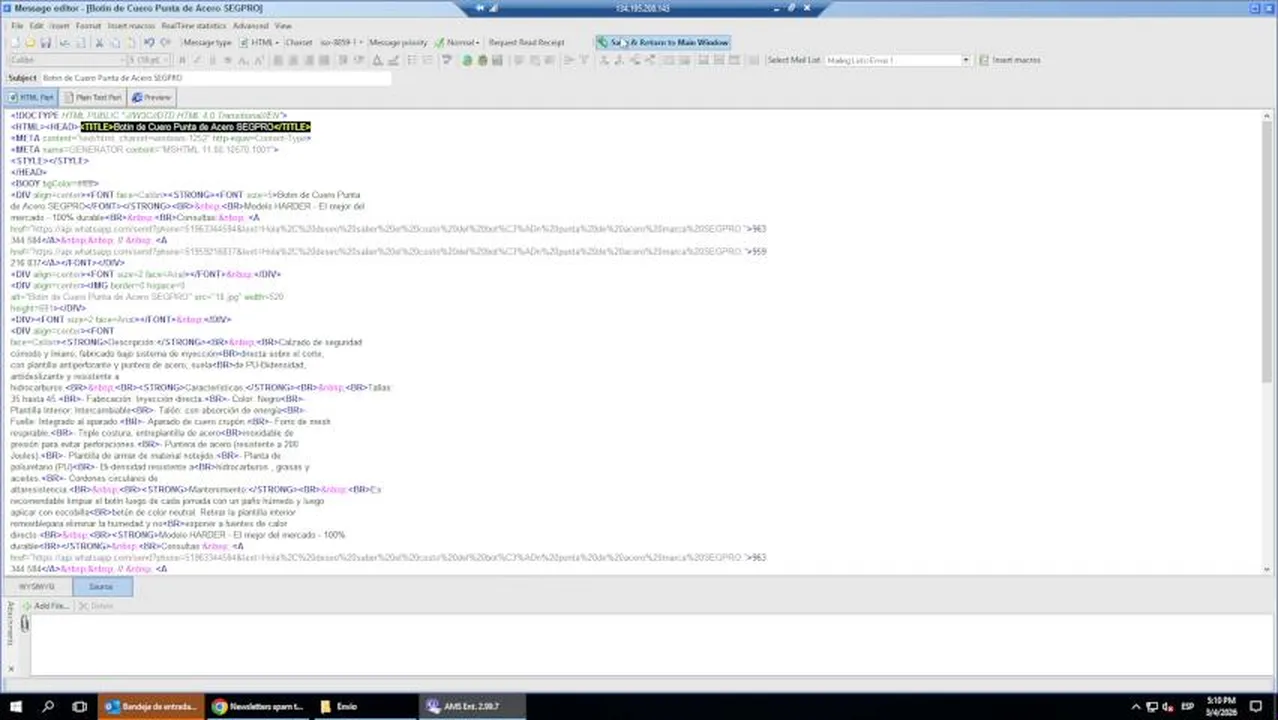Click the vertical scrollbar of source editor
This screenshot has width=1278, height=720.
1268,340
